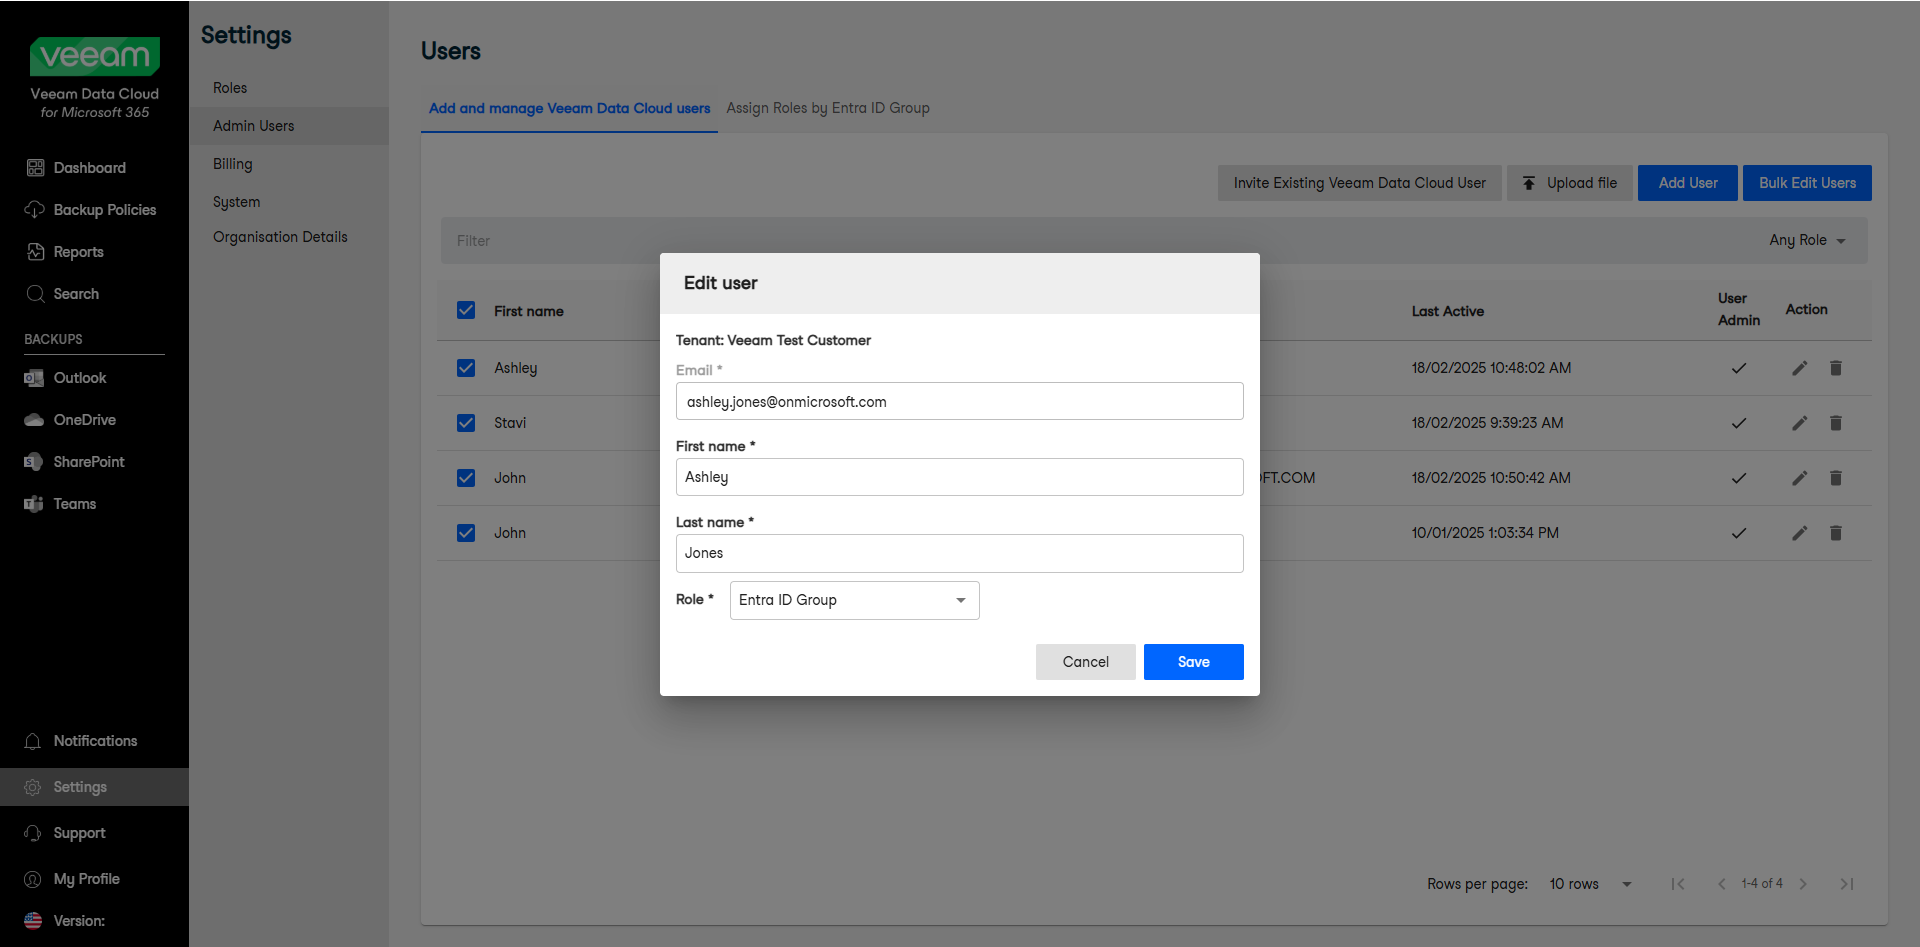Edit the Stavi user with pencil icon
The width and height of the screenshot is (1920, 947).
pyautogui.click(x=1800, y=423)
